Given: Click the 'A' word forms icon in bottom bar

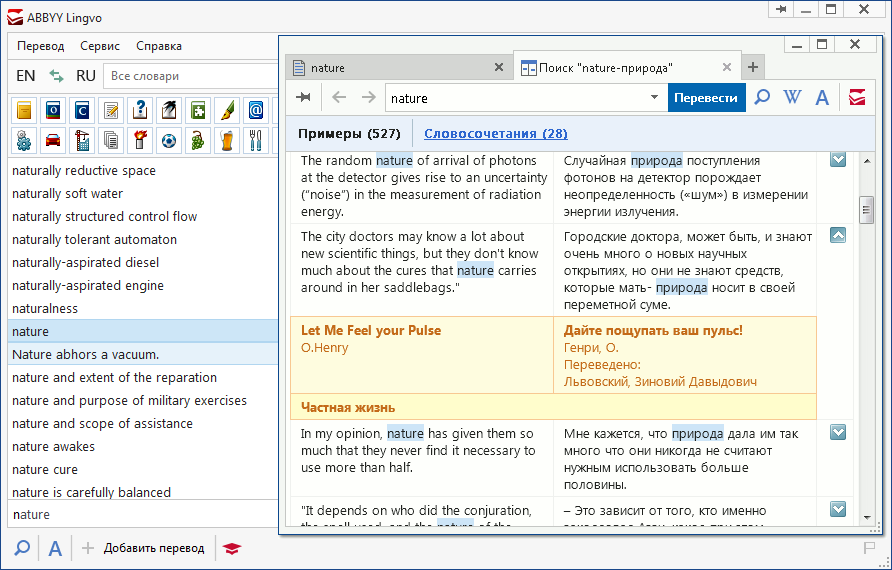Looking at the screenshot, I should (x=55, y=548).
